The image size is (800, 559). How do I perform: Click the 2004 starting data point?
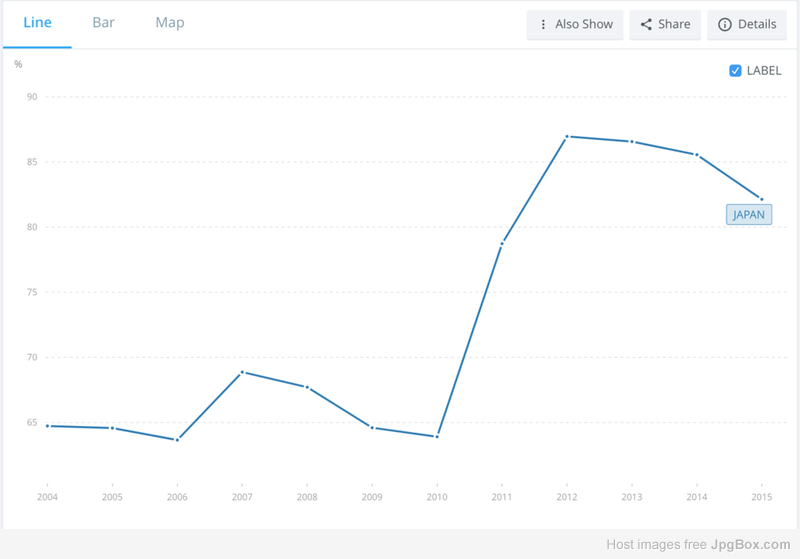click(x=47, y=426)
